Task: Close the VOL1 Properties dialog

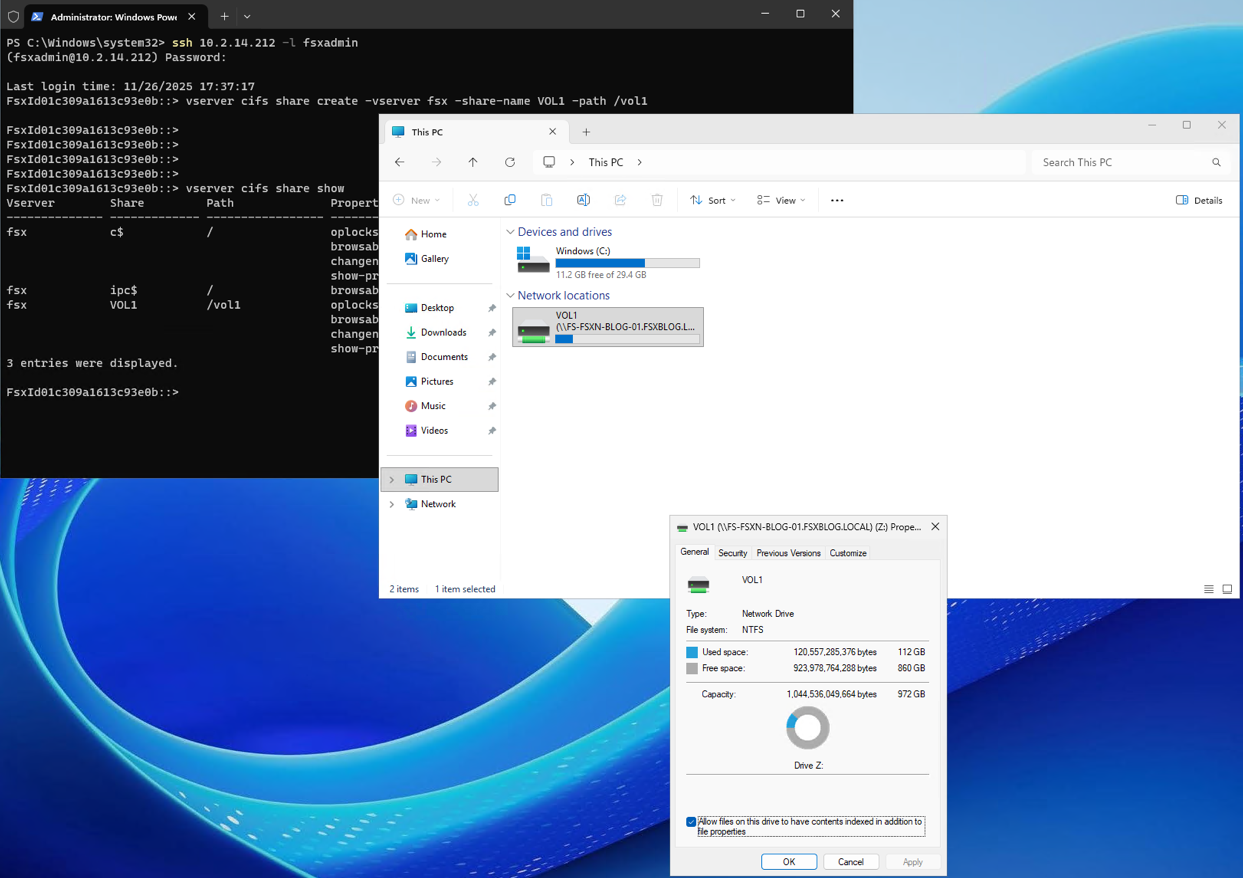Action: [x=935, y=527]
